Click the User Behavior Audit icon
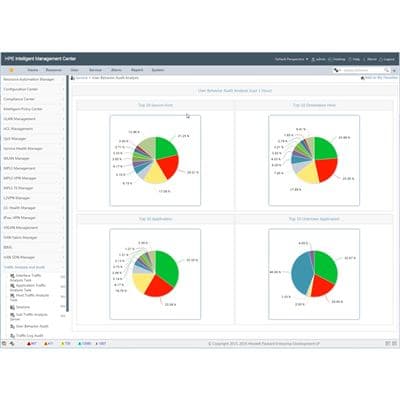The image size is (400, 400). 13,326
